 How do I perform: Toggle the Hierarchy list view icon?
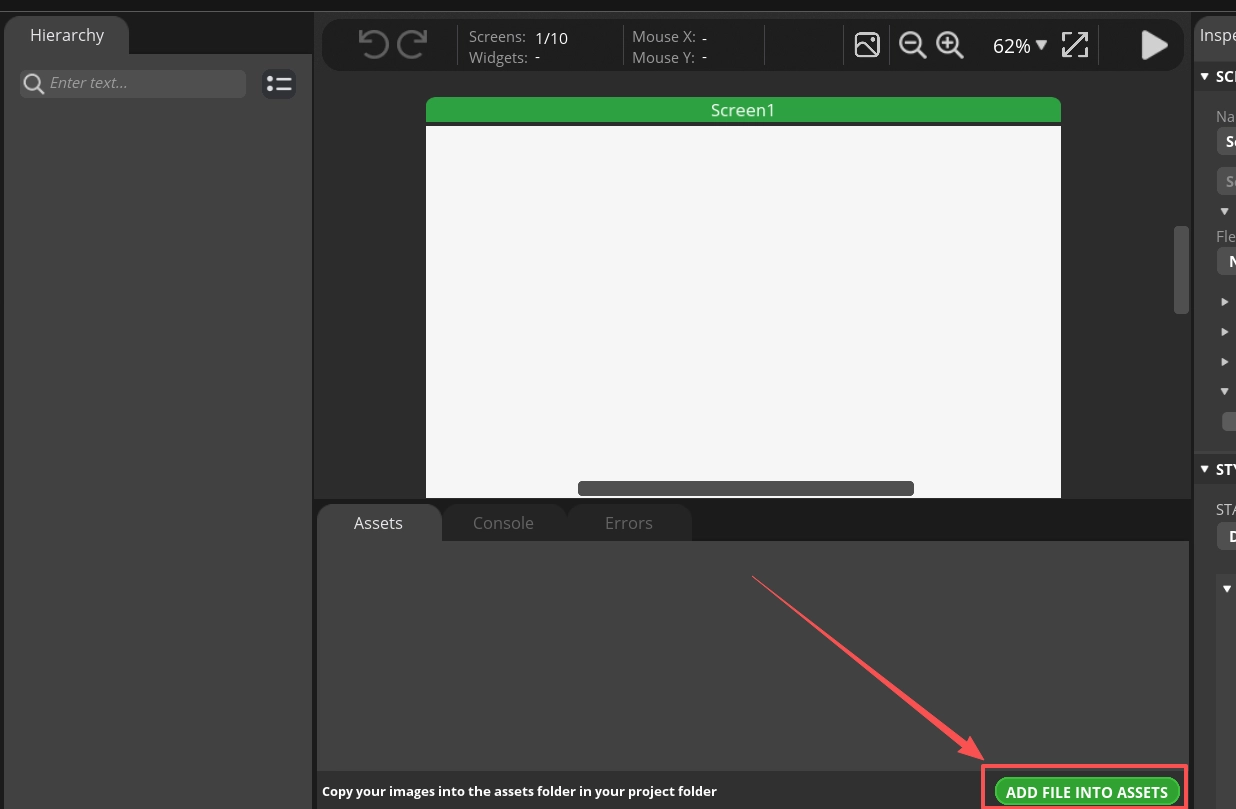tap(279, 84)
